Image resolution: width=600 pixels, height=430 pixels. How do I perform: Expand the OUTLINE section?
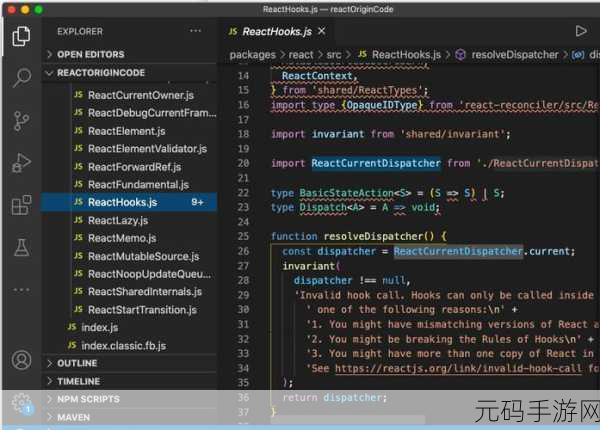coord(129,363)
